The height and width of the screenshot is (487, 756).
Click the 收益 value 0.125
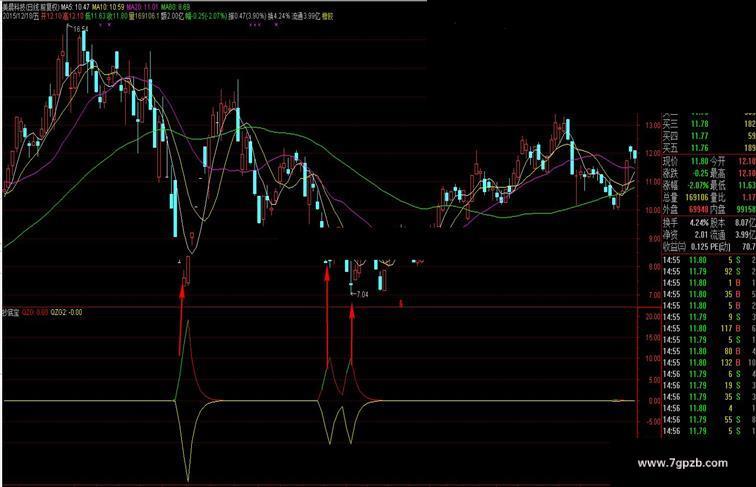pos(699,247)
